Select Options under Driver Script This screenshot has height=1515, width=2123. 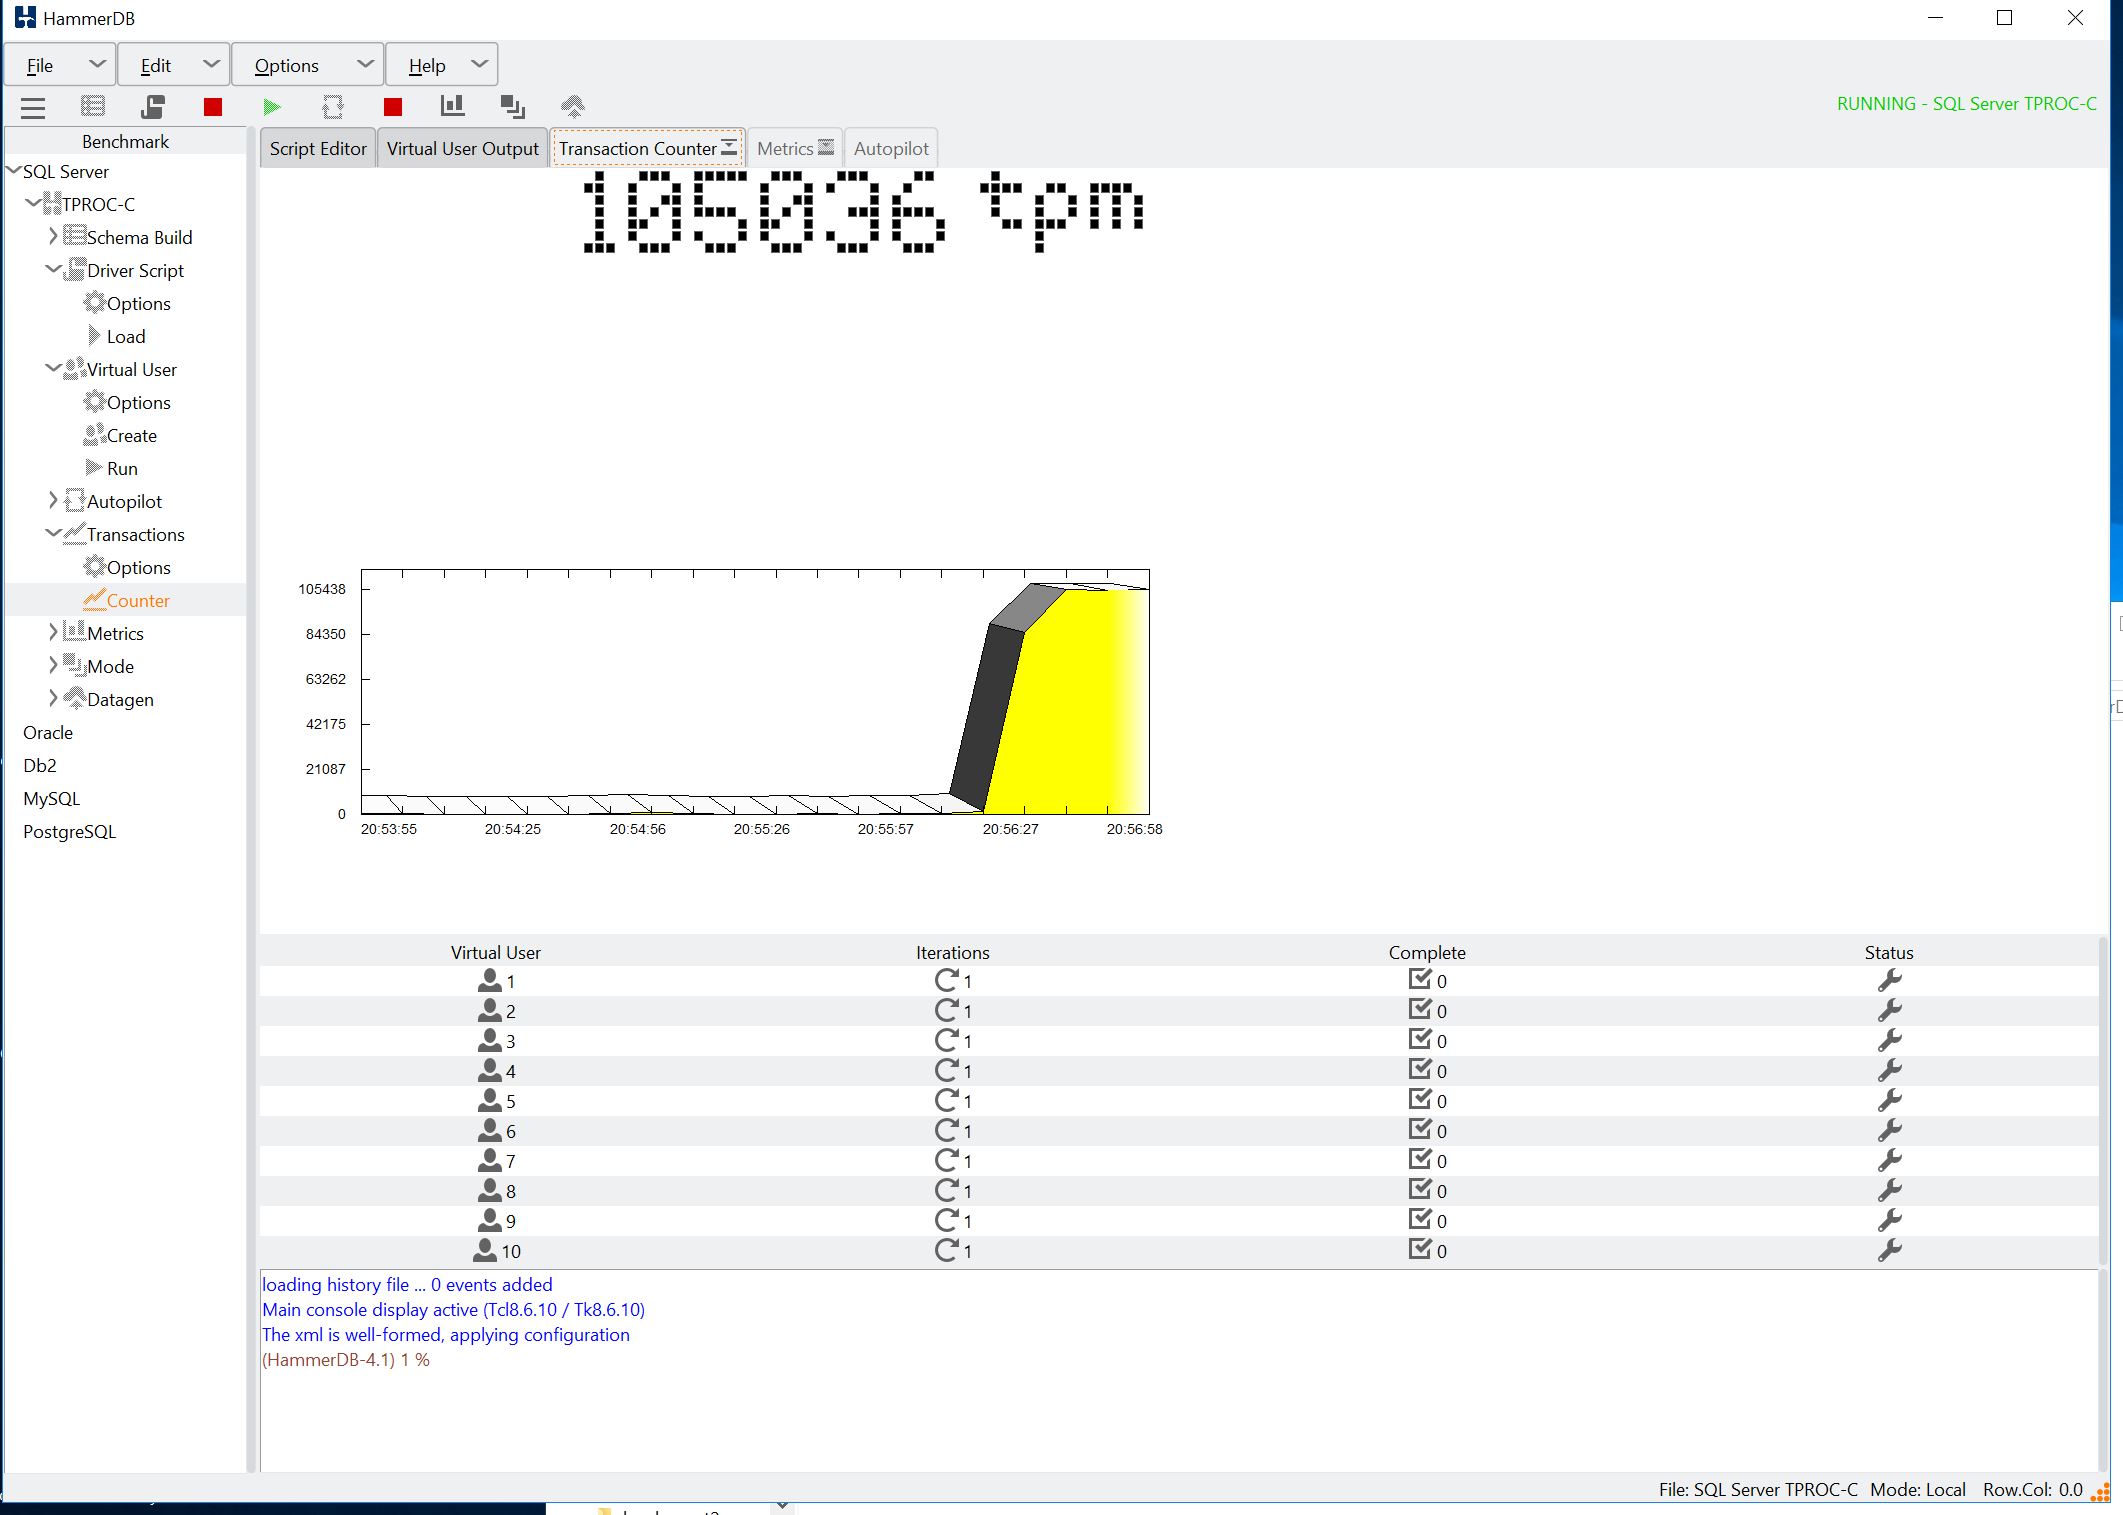[138, 303]
